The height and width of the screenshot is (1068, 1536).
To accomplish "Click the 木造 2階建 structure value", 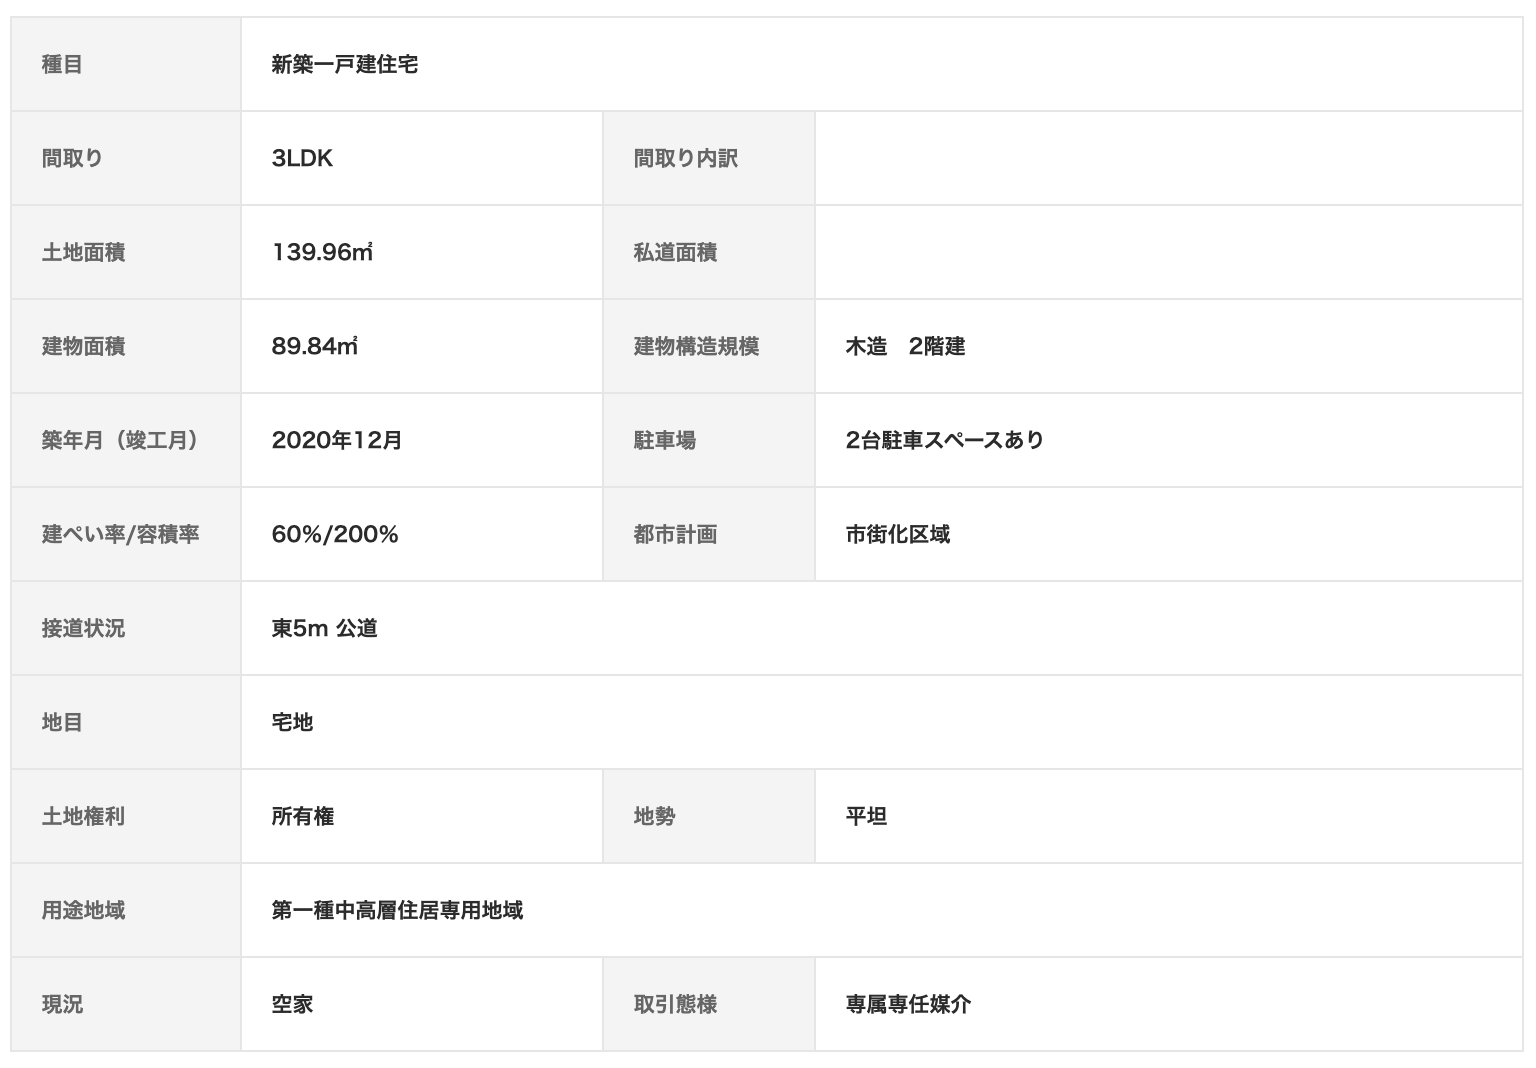I will [x=905, y=347].
